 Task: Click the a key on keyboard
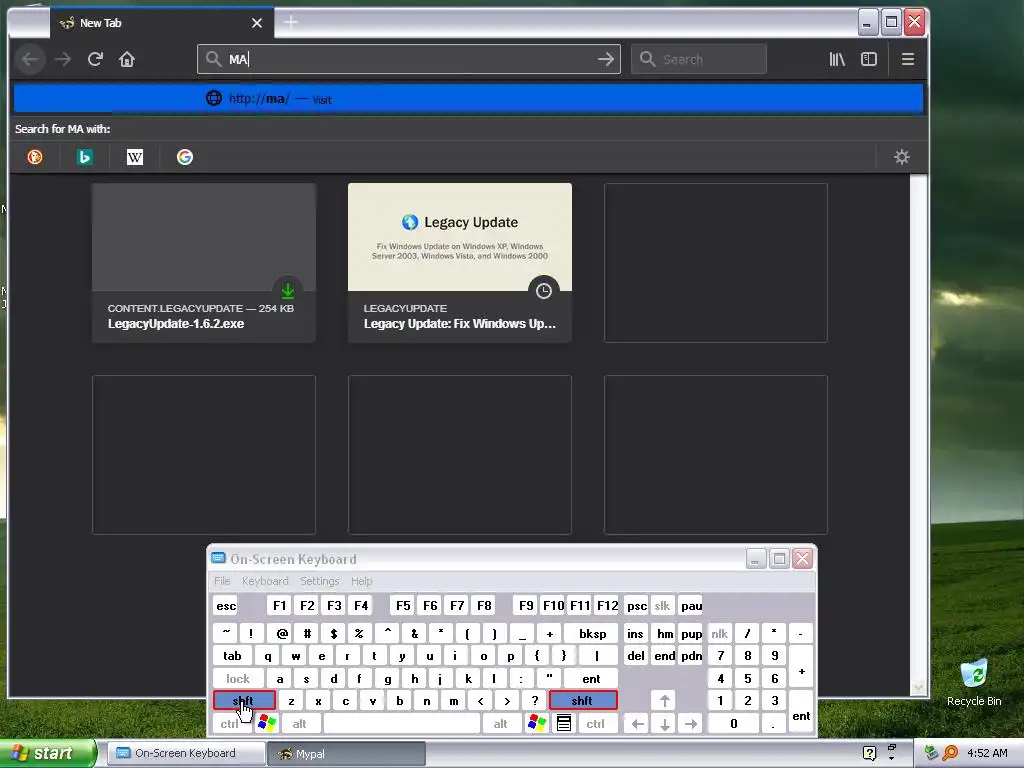point(280,679)
